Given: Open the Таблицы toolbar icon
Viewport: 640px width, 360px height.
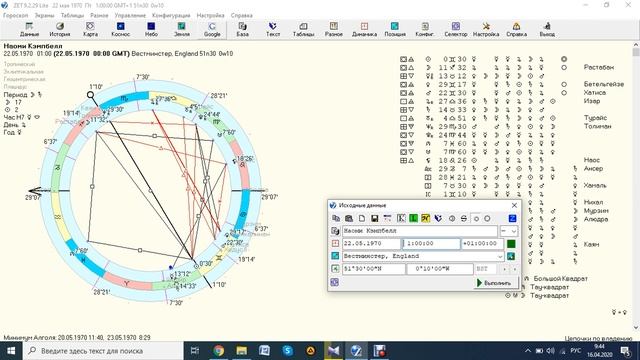Looking at the screenshot, I should click(x=303, y=30).
